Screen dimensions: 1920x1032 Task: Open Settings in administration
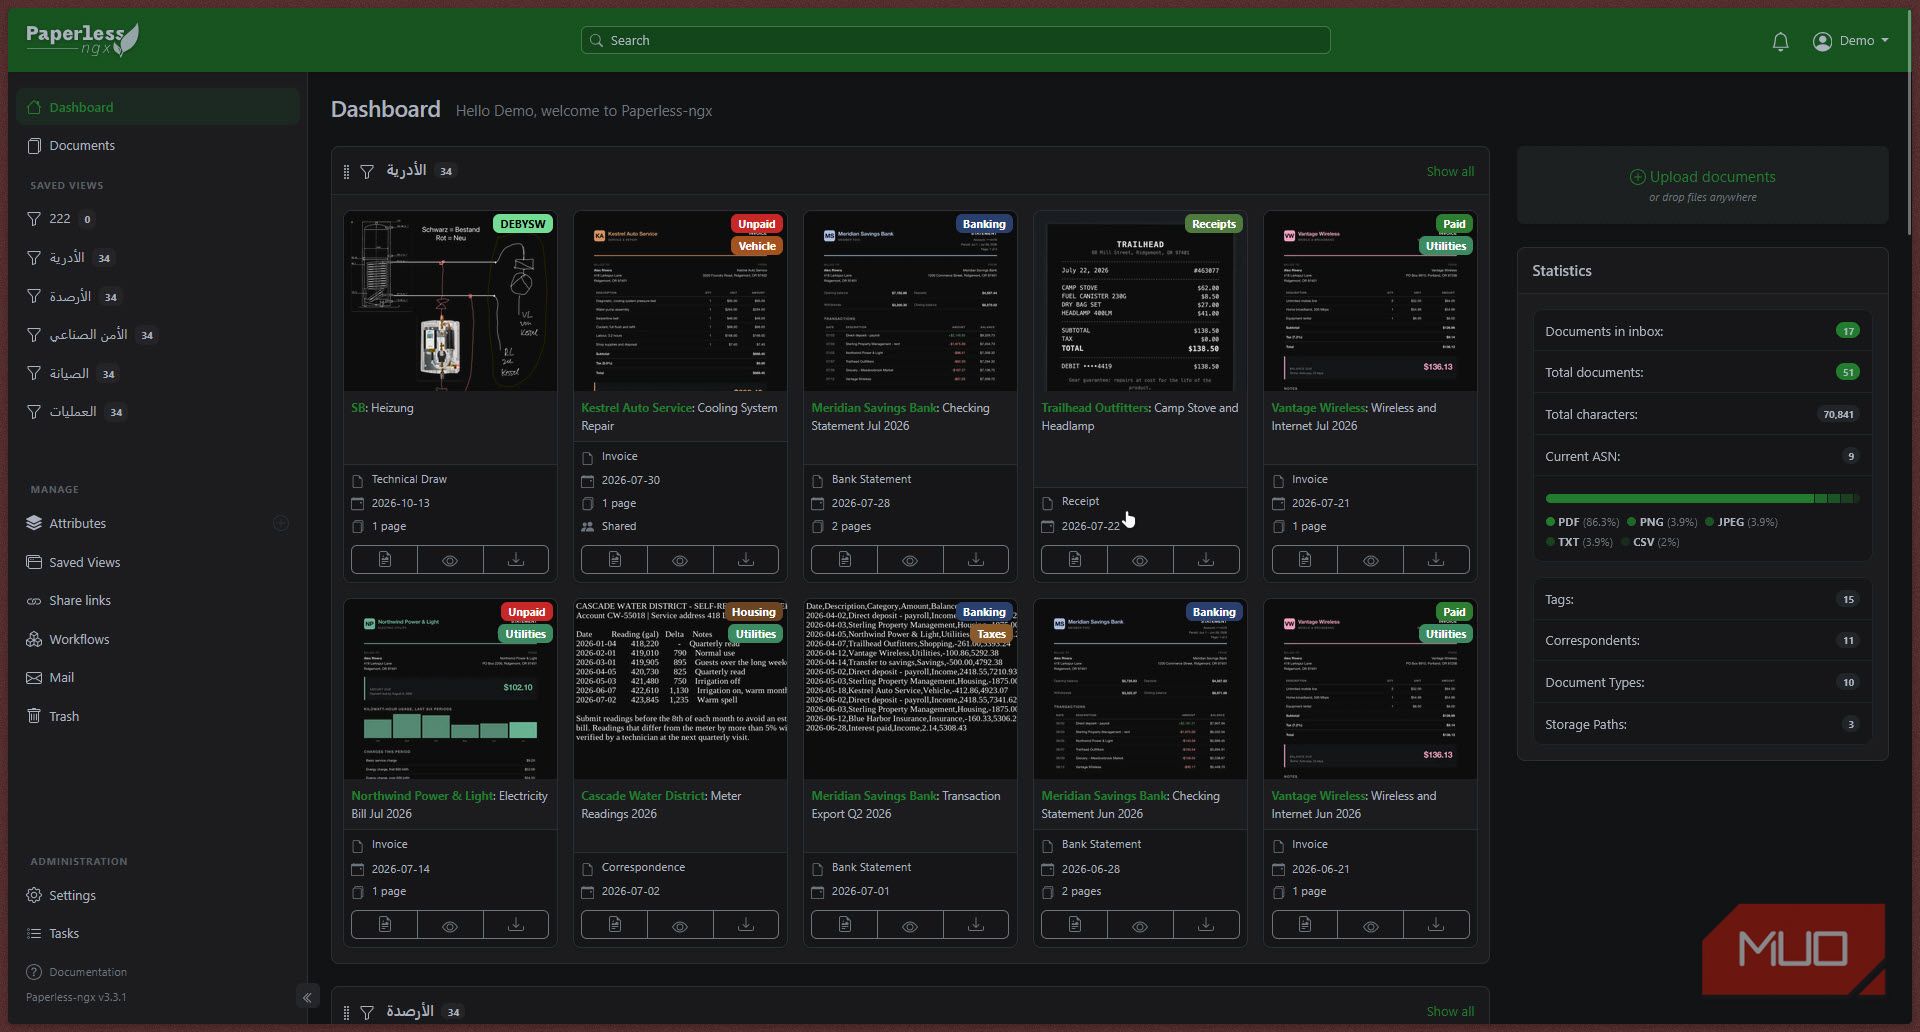click(72, 895)
